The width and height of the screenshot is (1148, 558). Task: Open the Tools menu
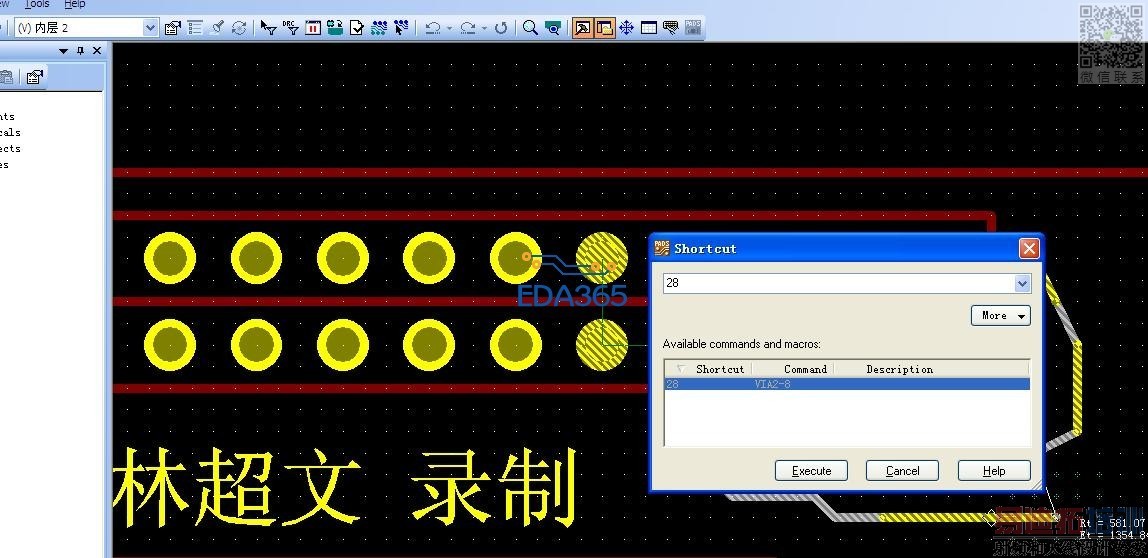tap(37, 4)
